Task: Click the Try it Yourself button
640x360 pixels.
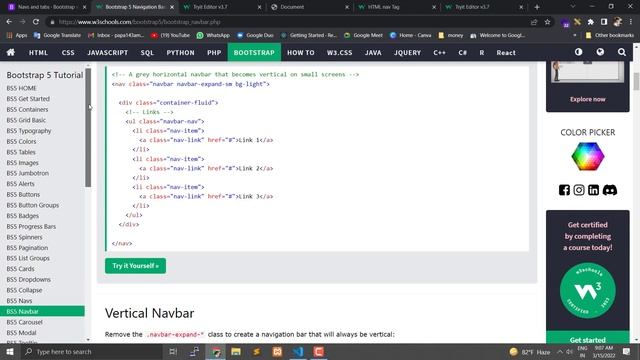Action: pyautogui.click(x=136, y=266)
